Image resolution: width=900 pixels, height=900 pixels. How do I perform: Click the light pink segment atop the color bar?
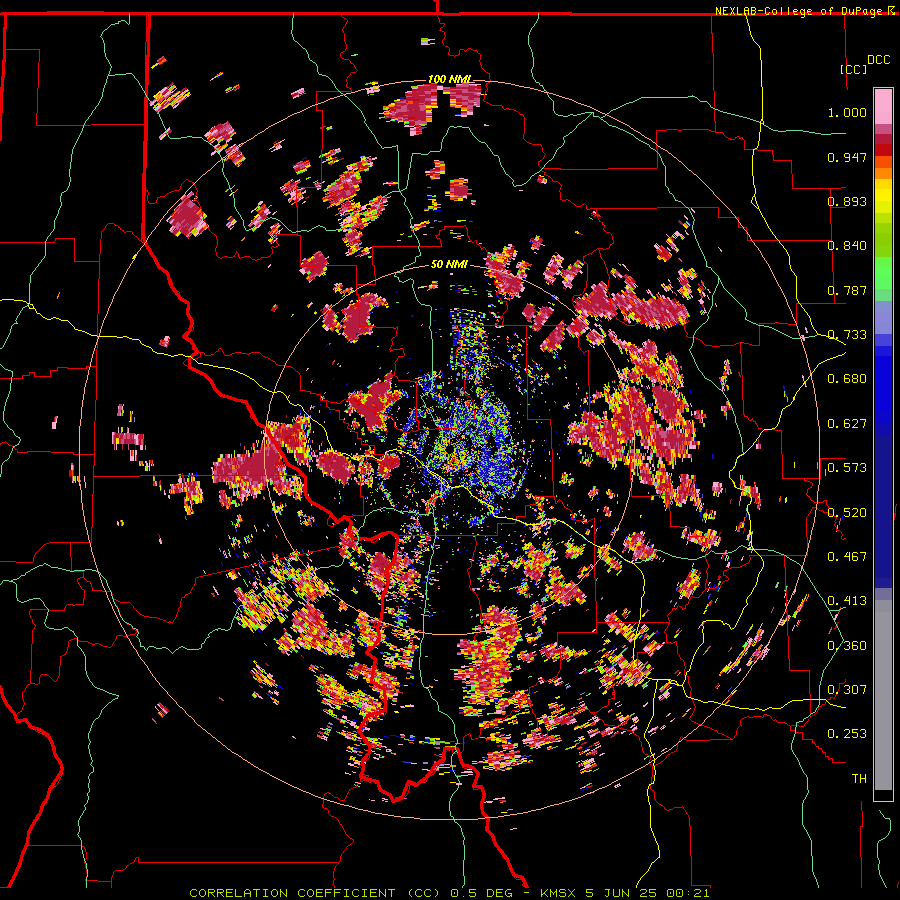883,106
